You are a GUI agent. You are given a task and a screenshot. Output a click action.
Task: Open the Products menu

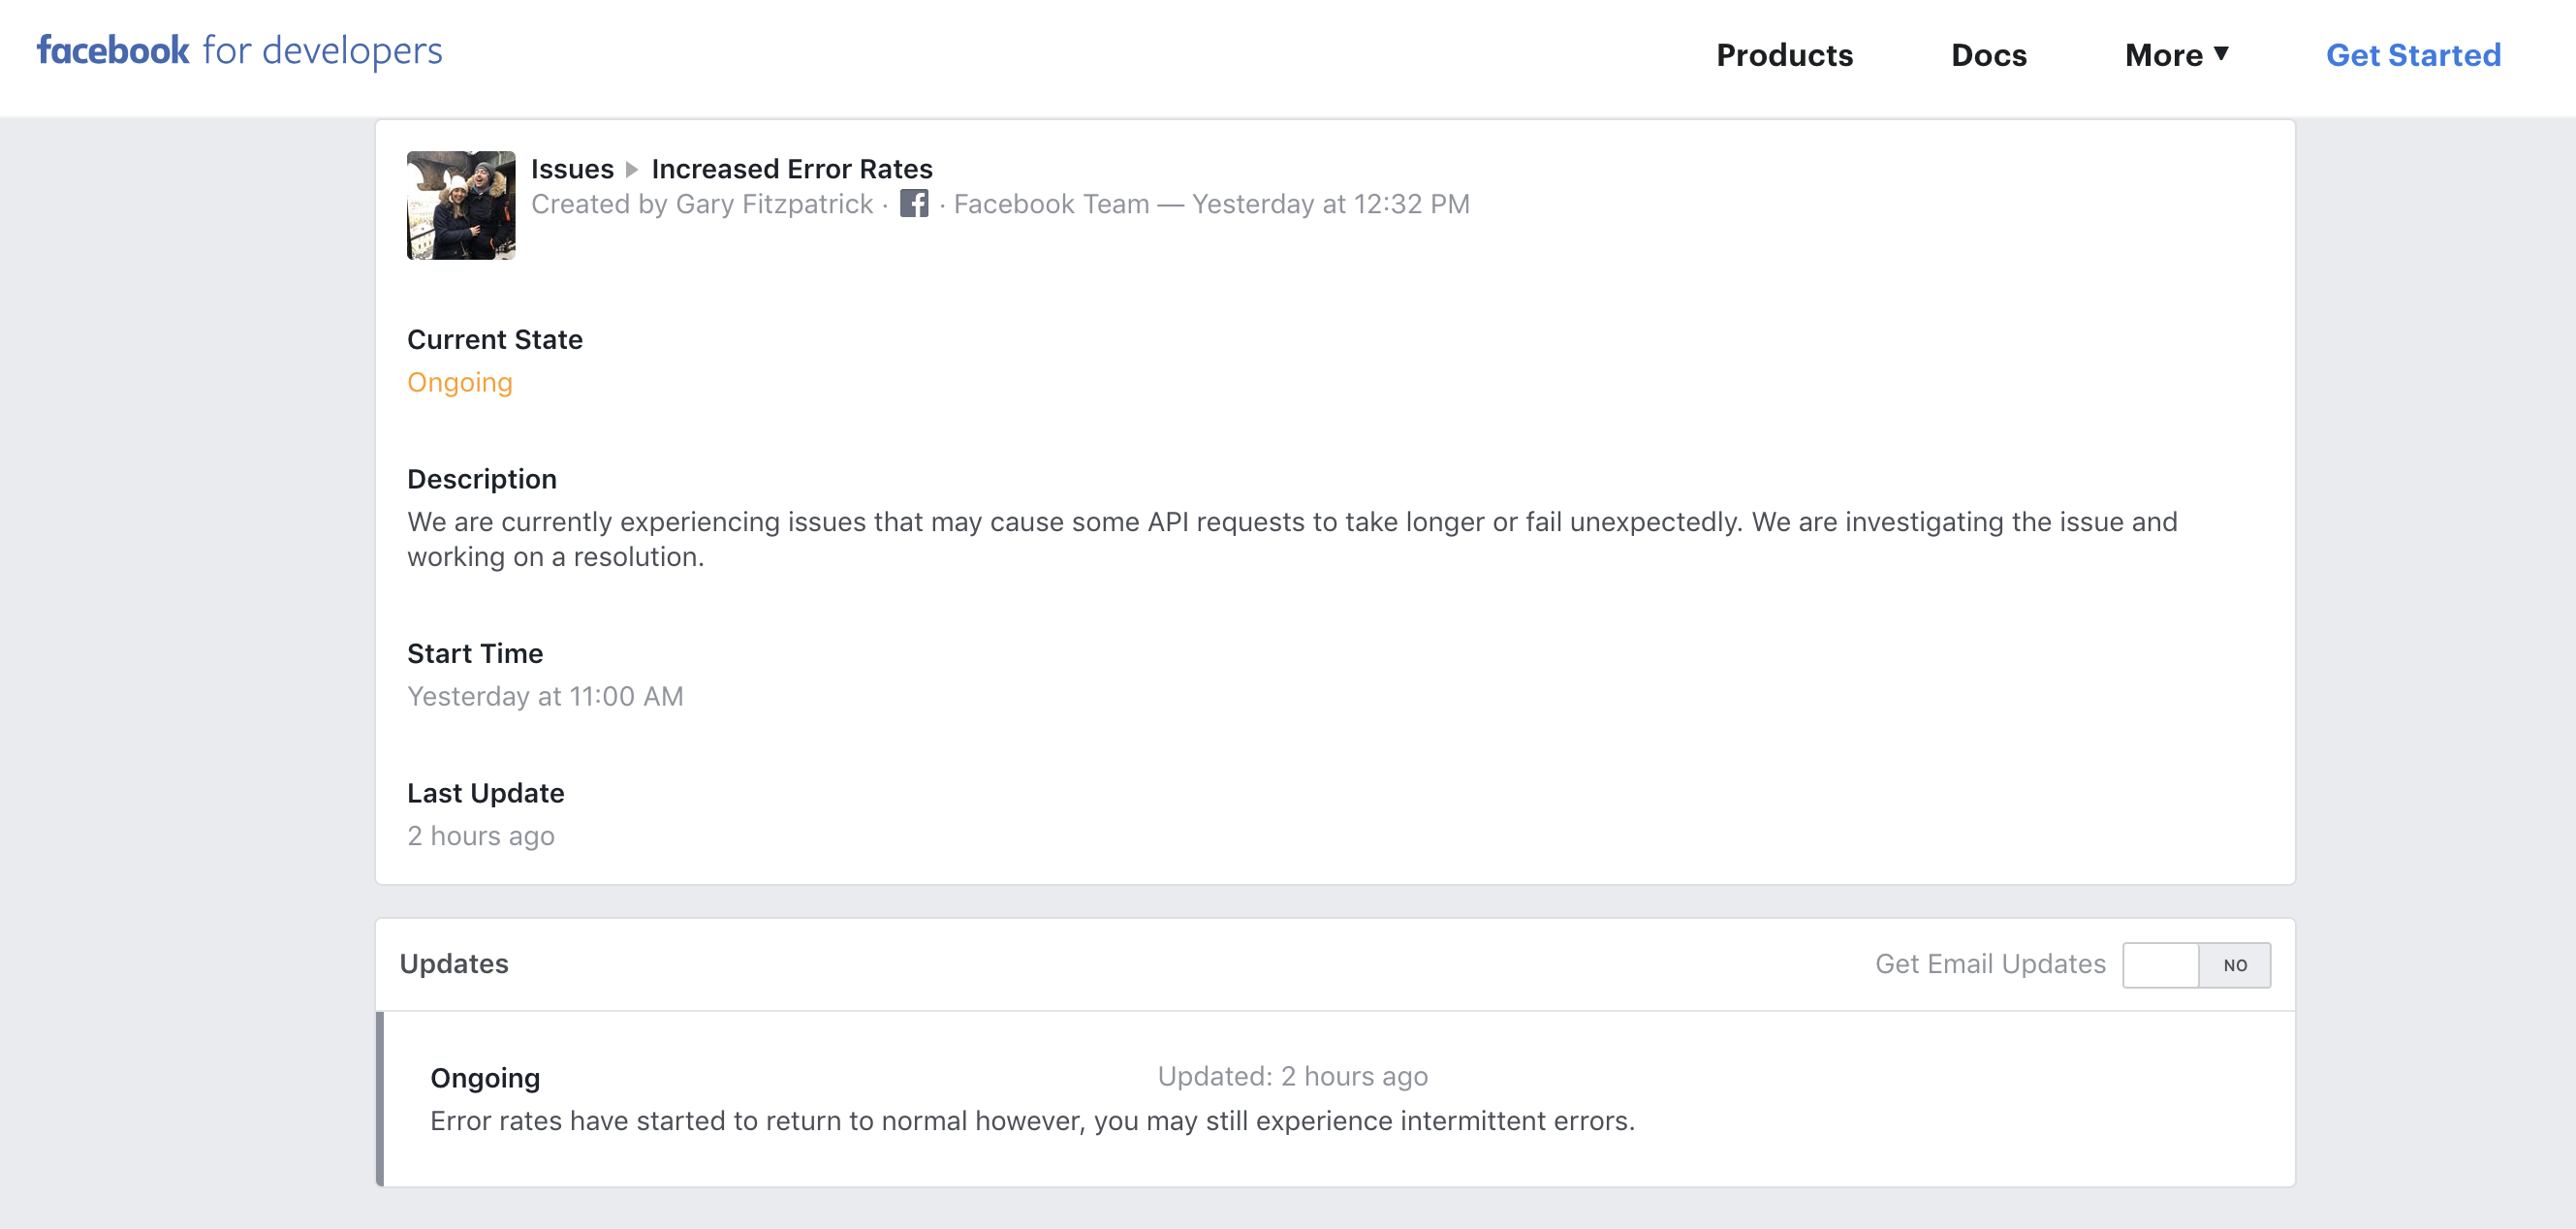[1784, 55]
